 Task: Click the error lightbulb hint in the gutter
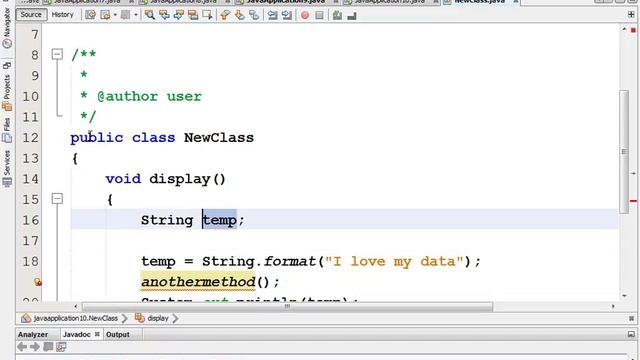point(38,282)
